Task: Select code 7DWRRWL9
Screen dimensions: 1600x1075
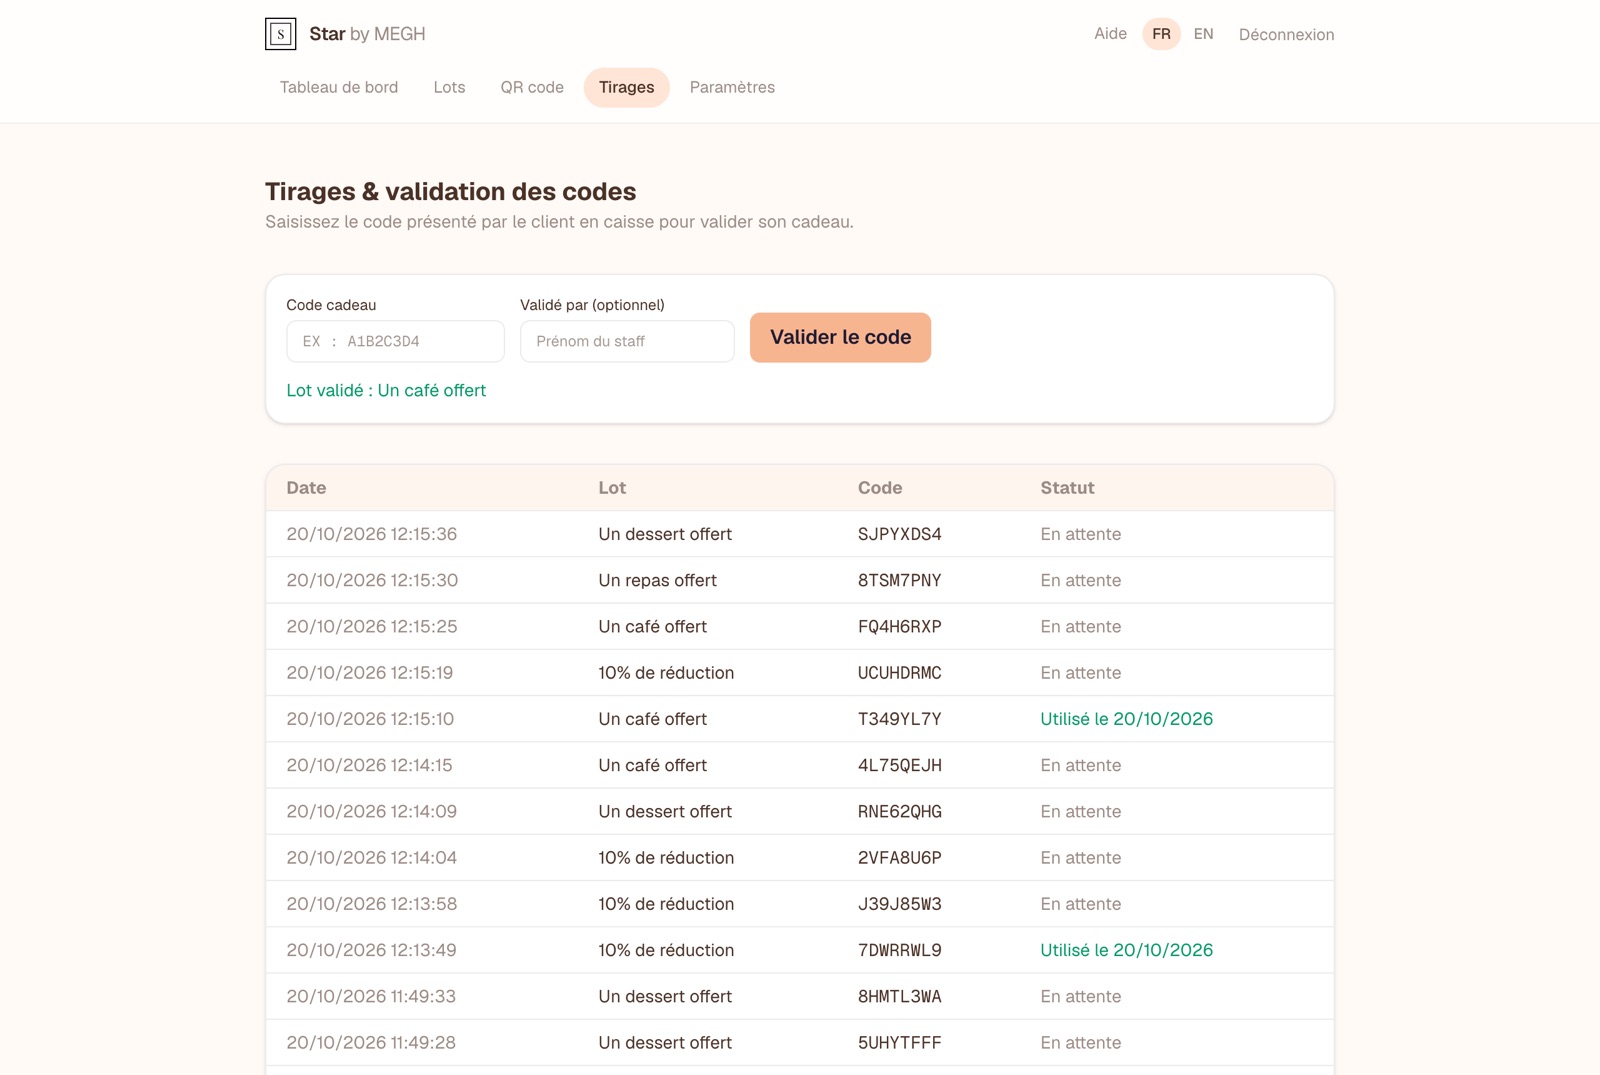Action: point(900,950)
